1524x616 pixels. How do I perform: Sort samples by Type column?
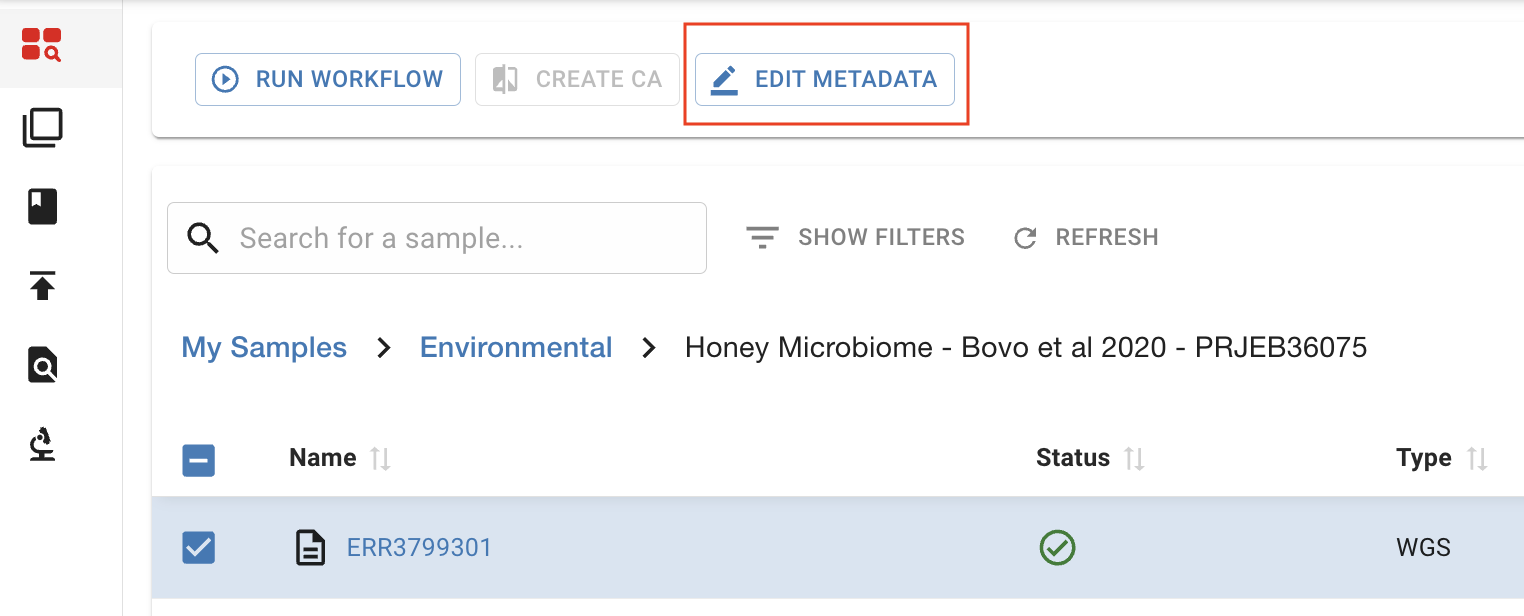(1477, 459)
